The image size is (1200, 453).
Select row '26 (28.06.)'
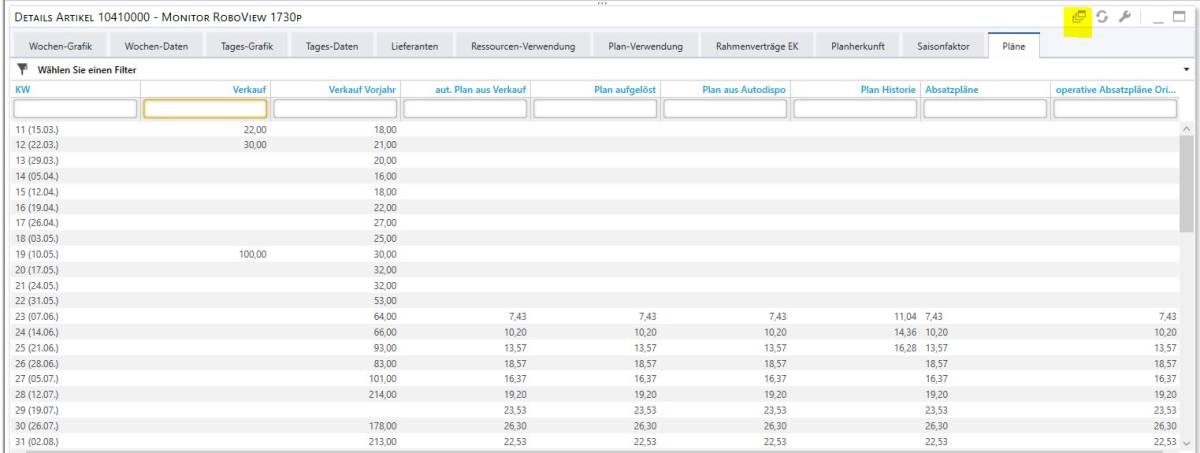(595, 363)
